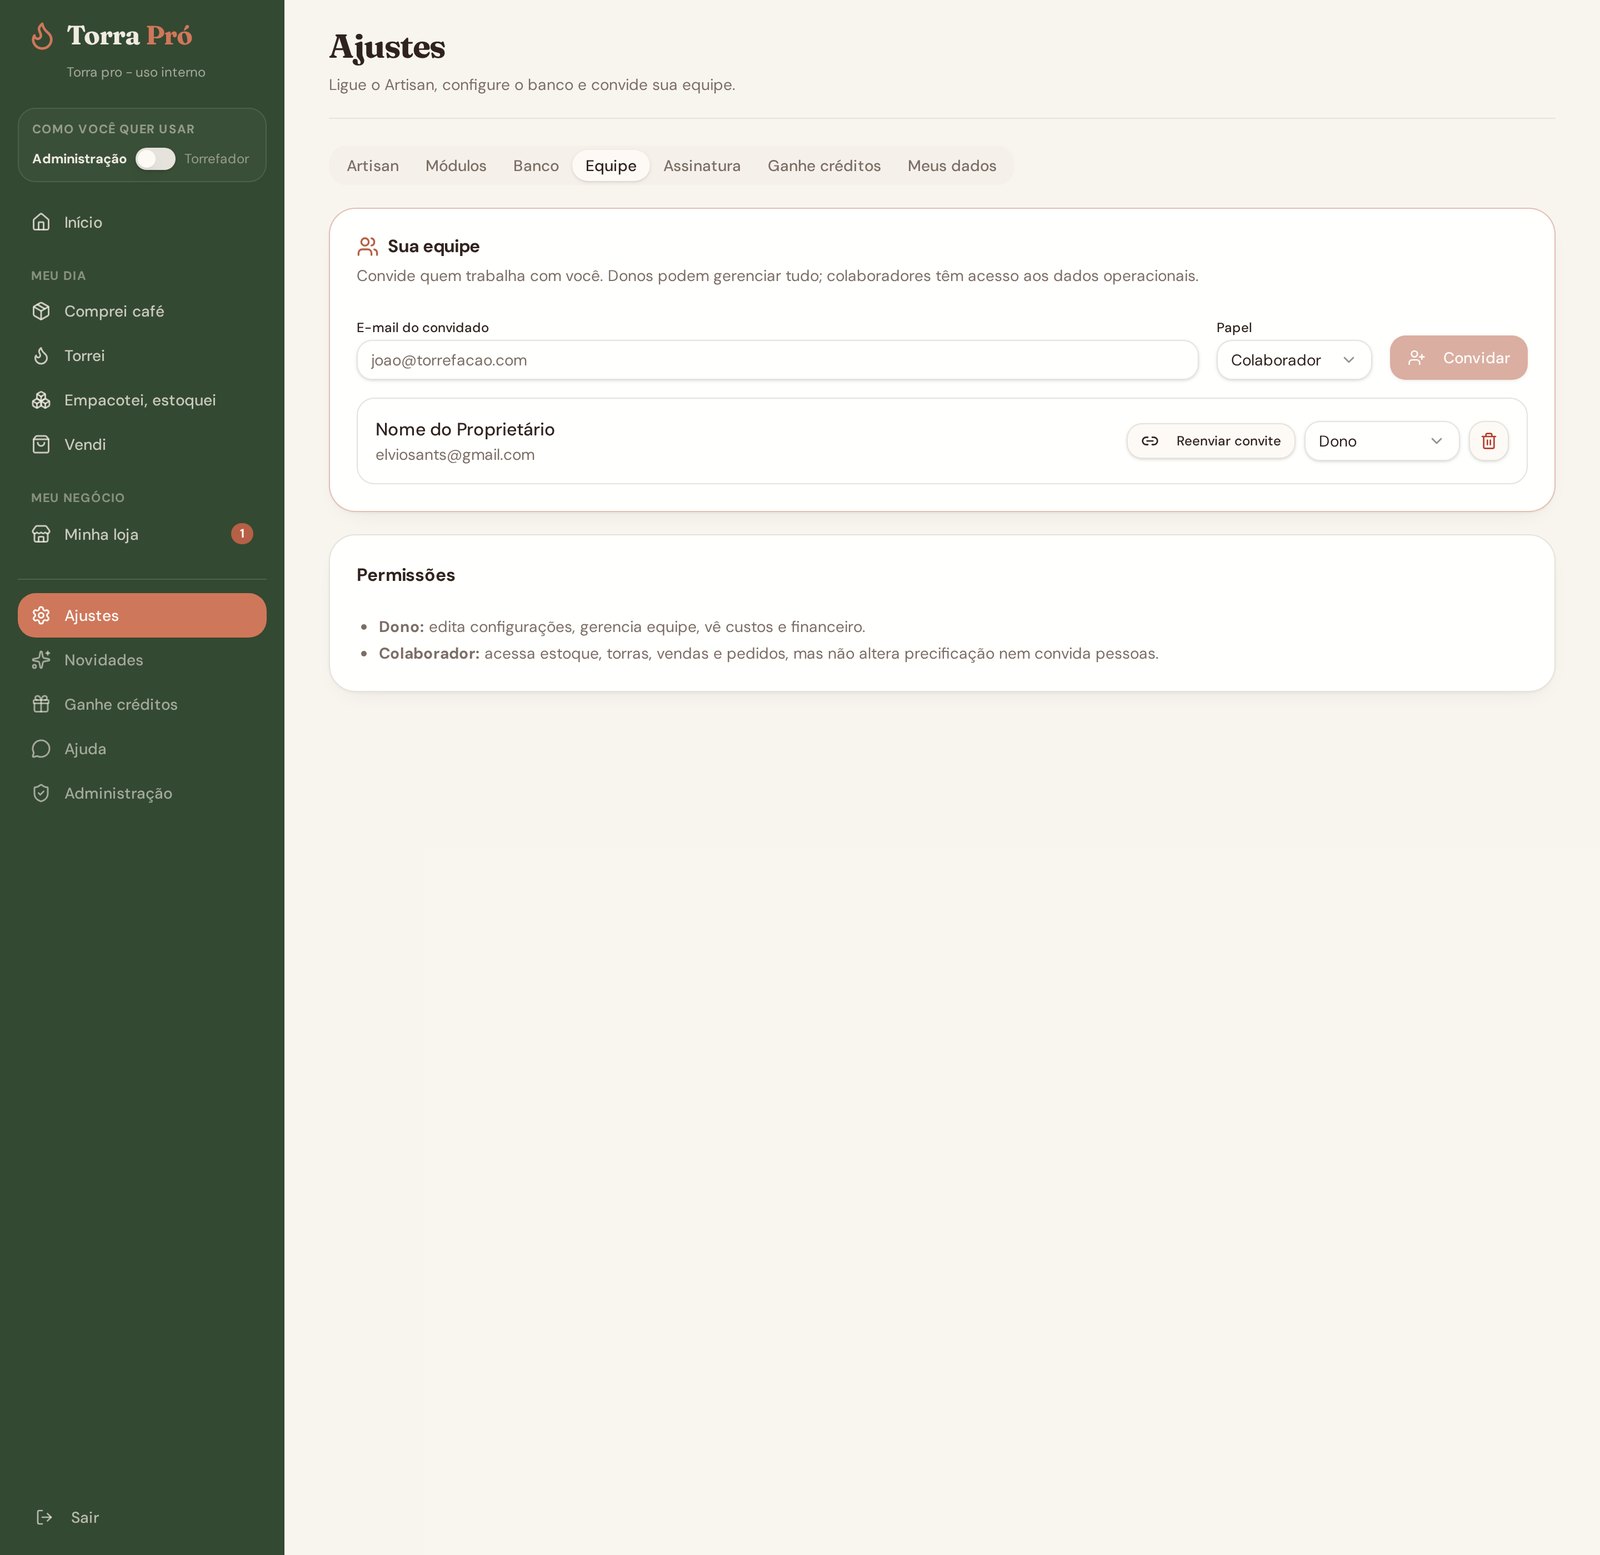Viewport: 1600px width, 1555px height.
Task: Click the Nome do Proprietário name
Action: coord(465,429)
